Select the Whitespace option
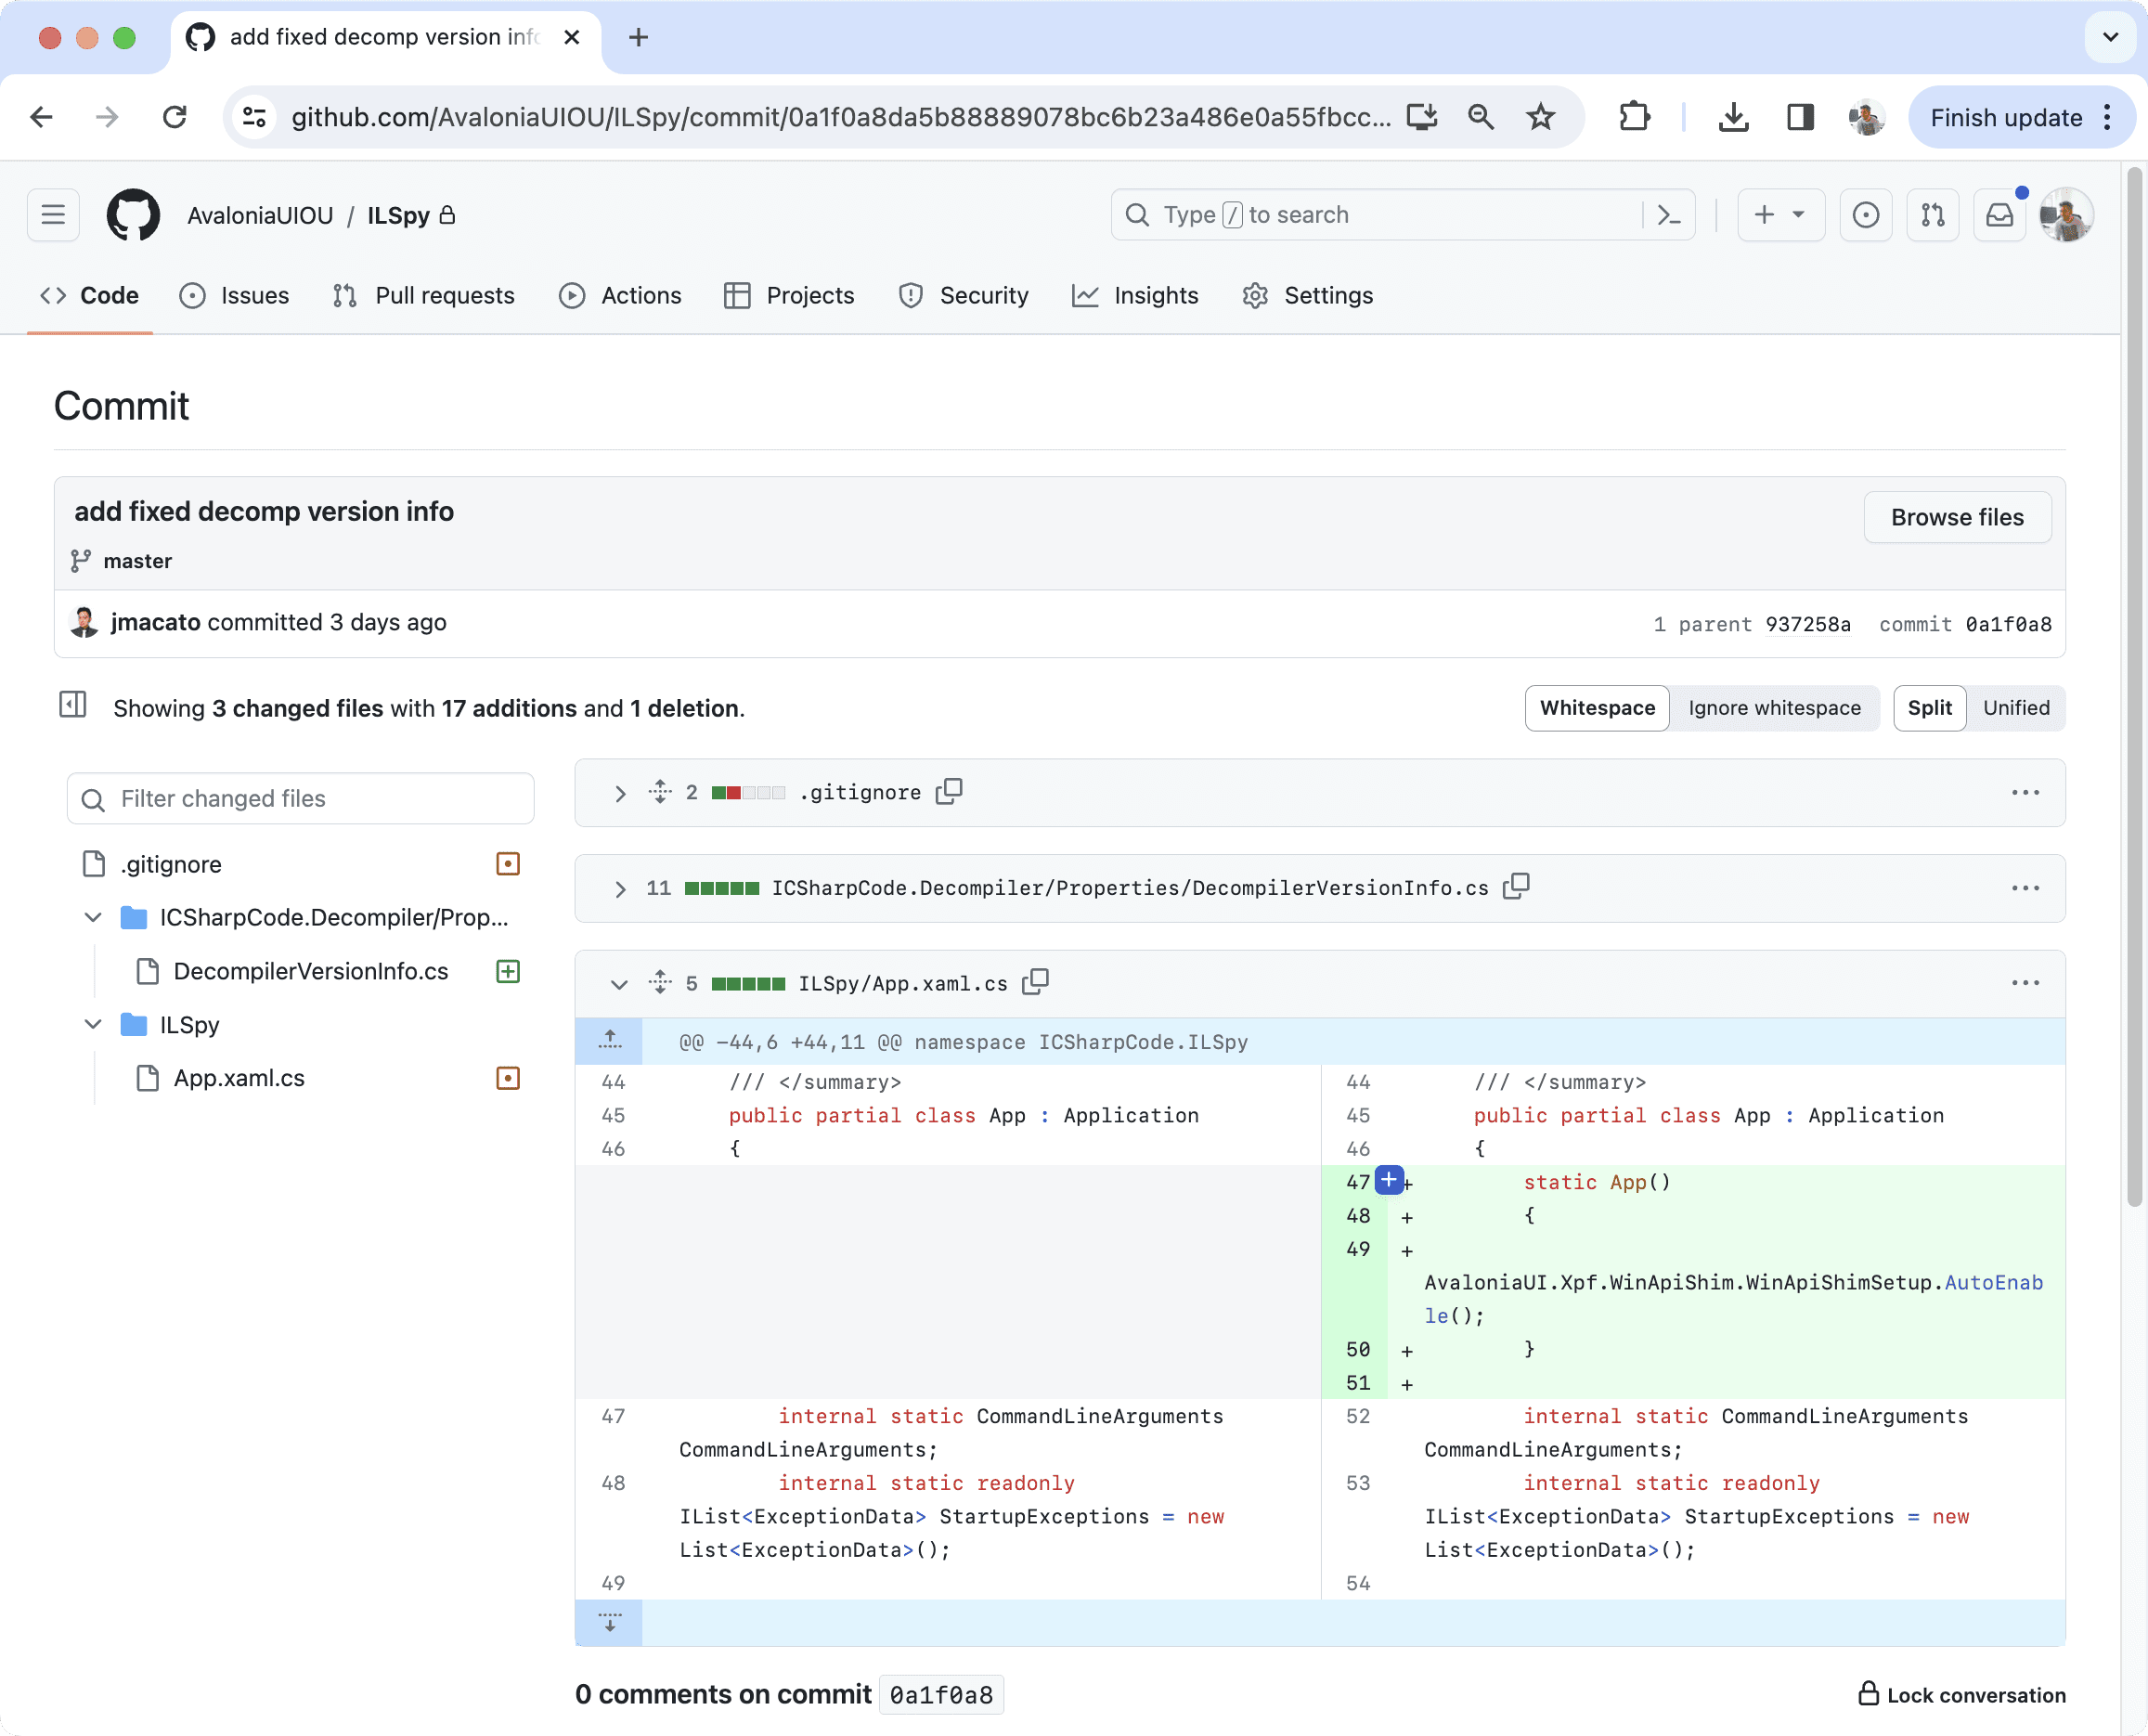 1597,708
